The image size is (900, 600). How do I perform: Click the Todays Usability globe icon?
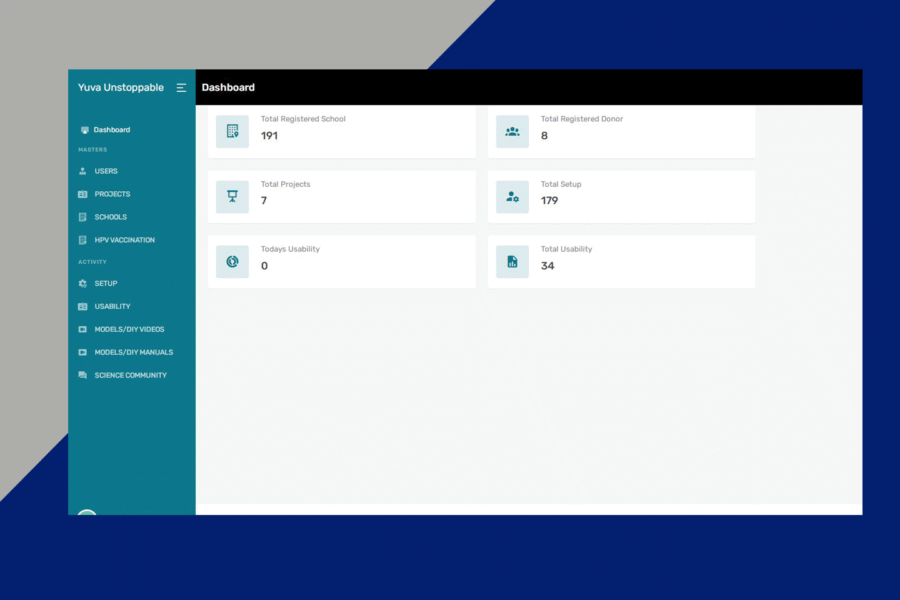(x=232, y=262)
